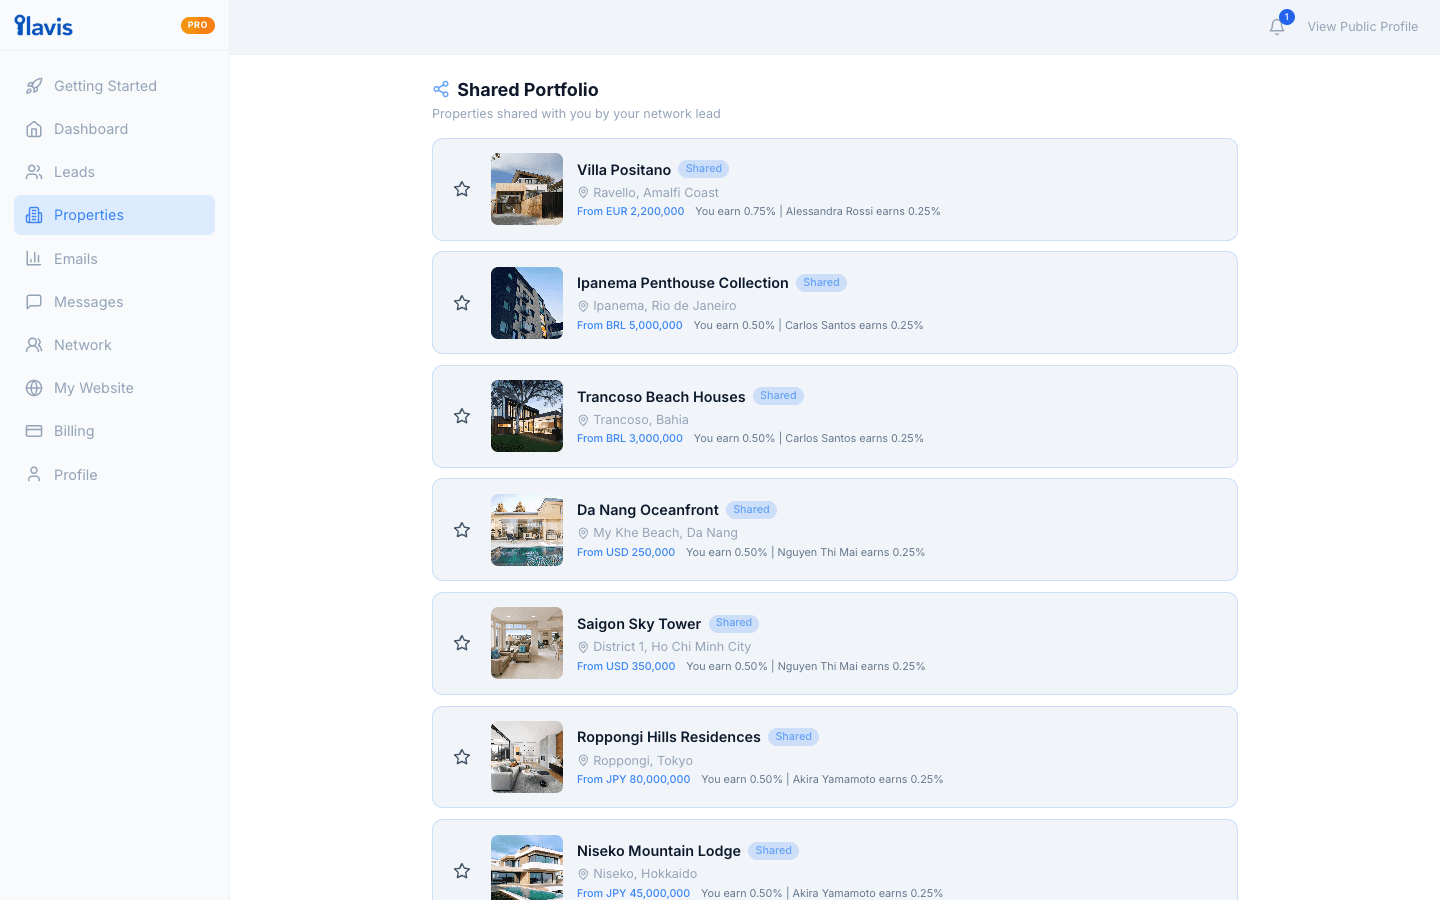Click the share icon beside Shared Portfolio
Screen dimensions: 1440x900
pos(440,88)
